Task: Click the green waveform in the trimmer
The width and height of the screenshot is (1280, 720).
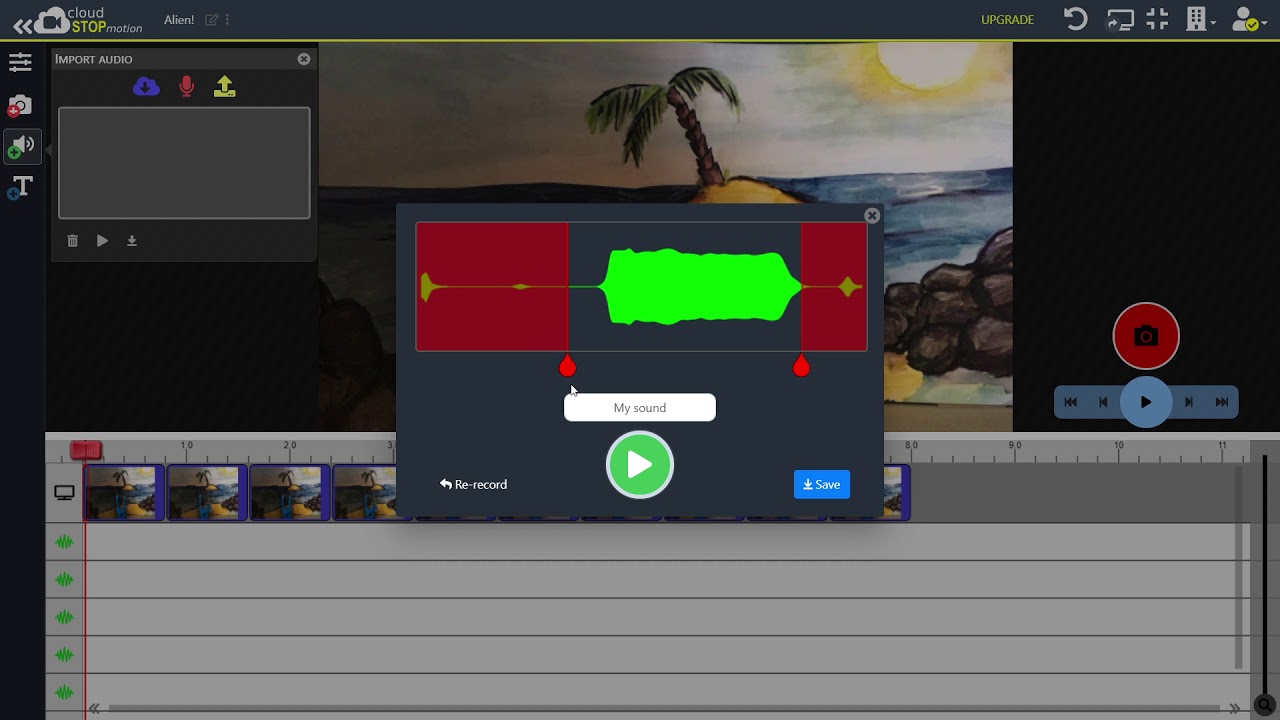Action: [x=699, y=287]
